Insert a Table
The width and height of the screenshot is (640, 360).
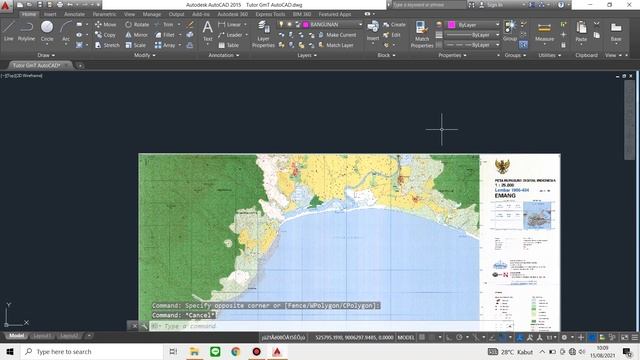229,45
